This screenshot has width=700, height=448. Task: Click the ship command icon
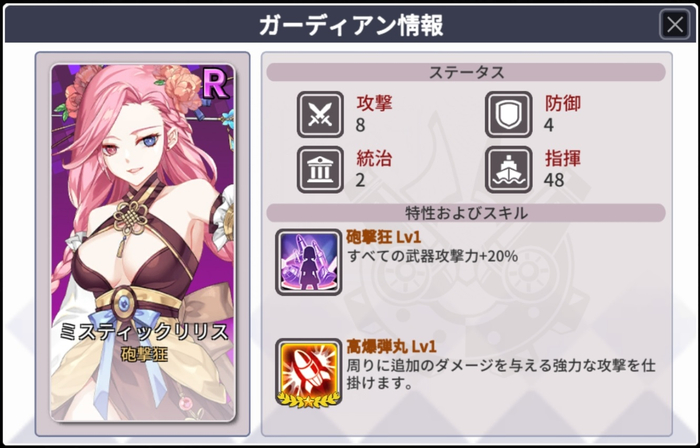[508, 170]
